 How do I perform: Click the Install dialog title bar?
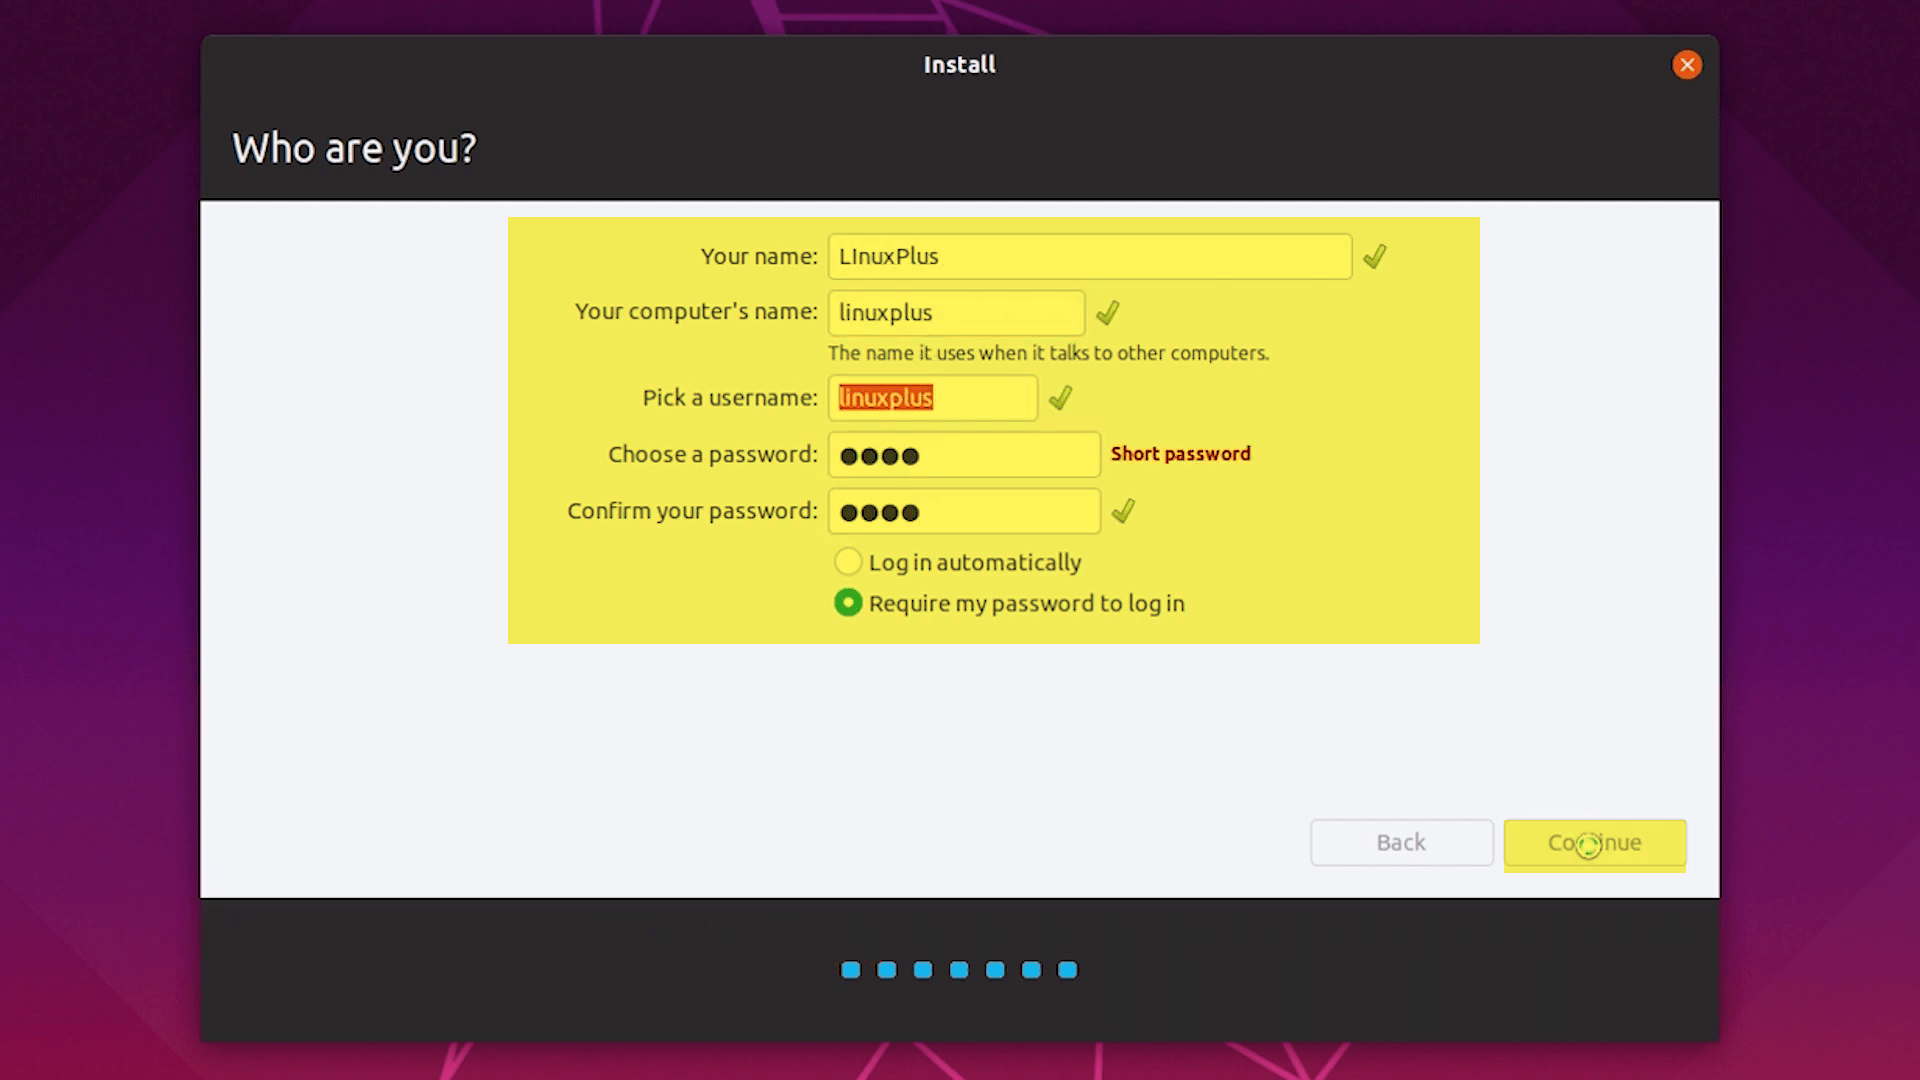click(960, 63)
